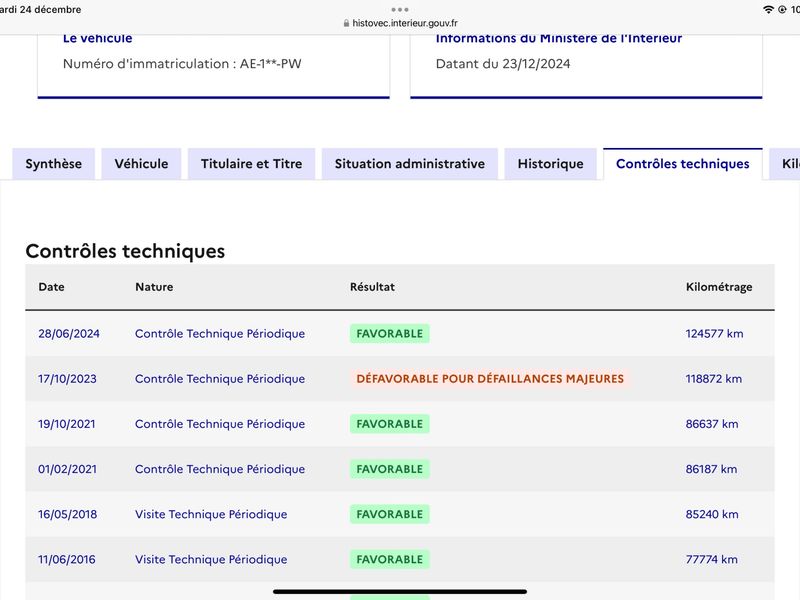Tap the home indicator bar
This screenshot has height=600, width=800.
400,592
